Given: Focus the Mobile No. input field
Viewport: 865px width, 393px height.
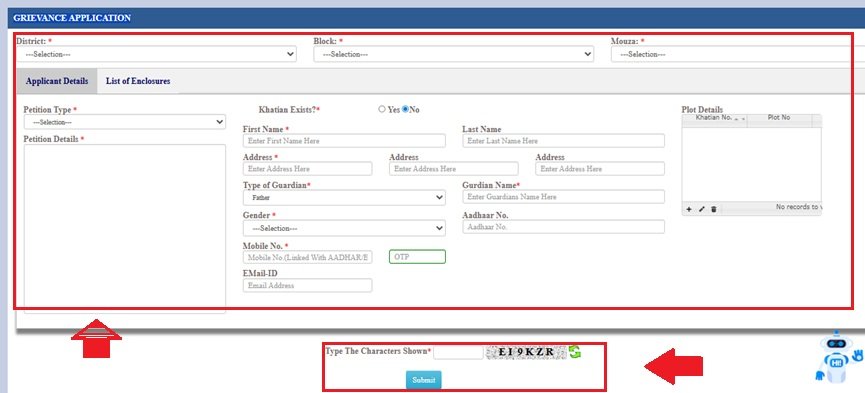Looking at the screenshot, I should (x=307, y=257).
